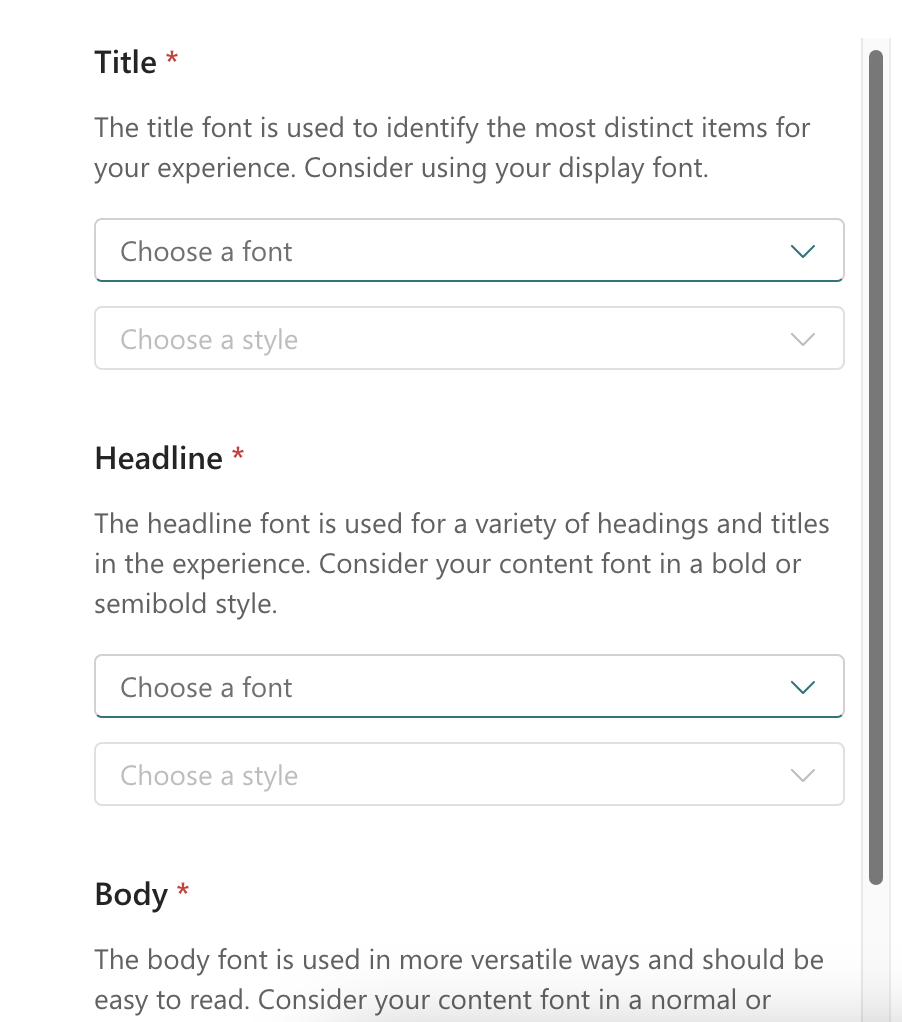Open the Title 'Choose a font' dropdown
Screen dimensions: 902x1022
point(440,251)
